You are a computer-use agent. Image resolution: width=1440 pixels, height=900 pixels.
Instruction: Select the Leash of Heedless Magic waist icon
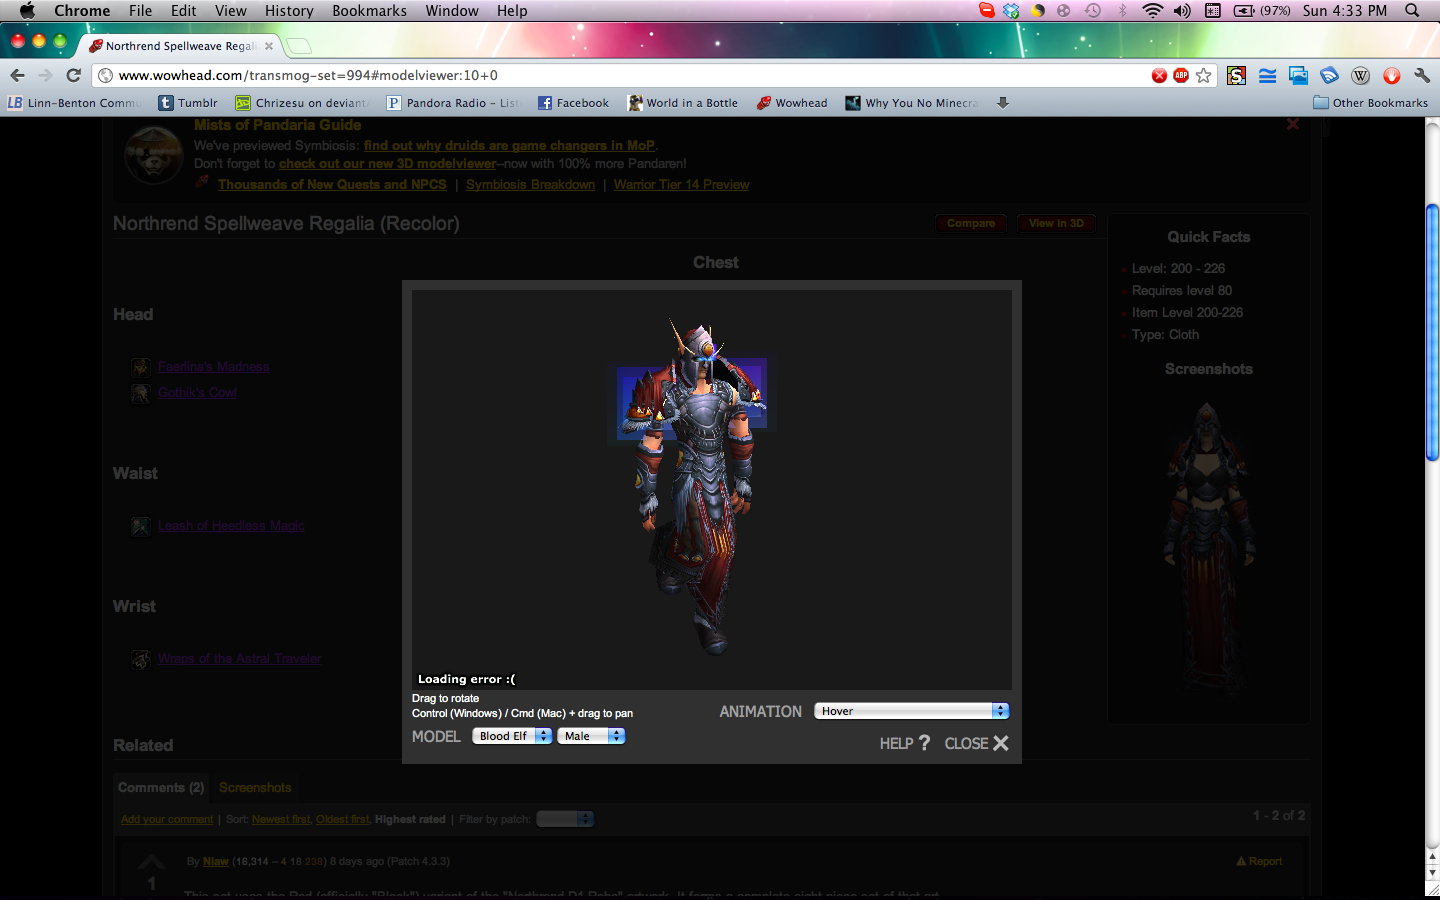[x=140, y=526]
